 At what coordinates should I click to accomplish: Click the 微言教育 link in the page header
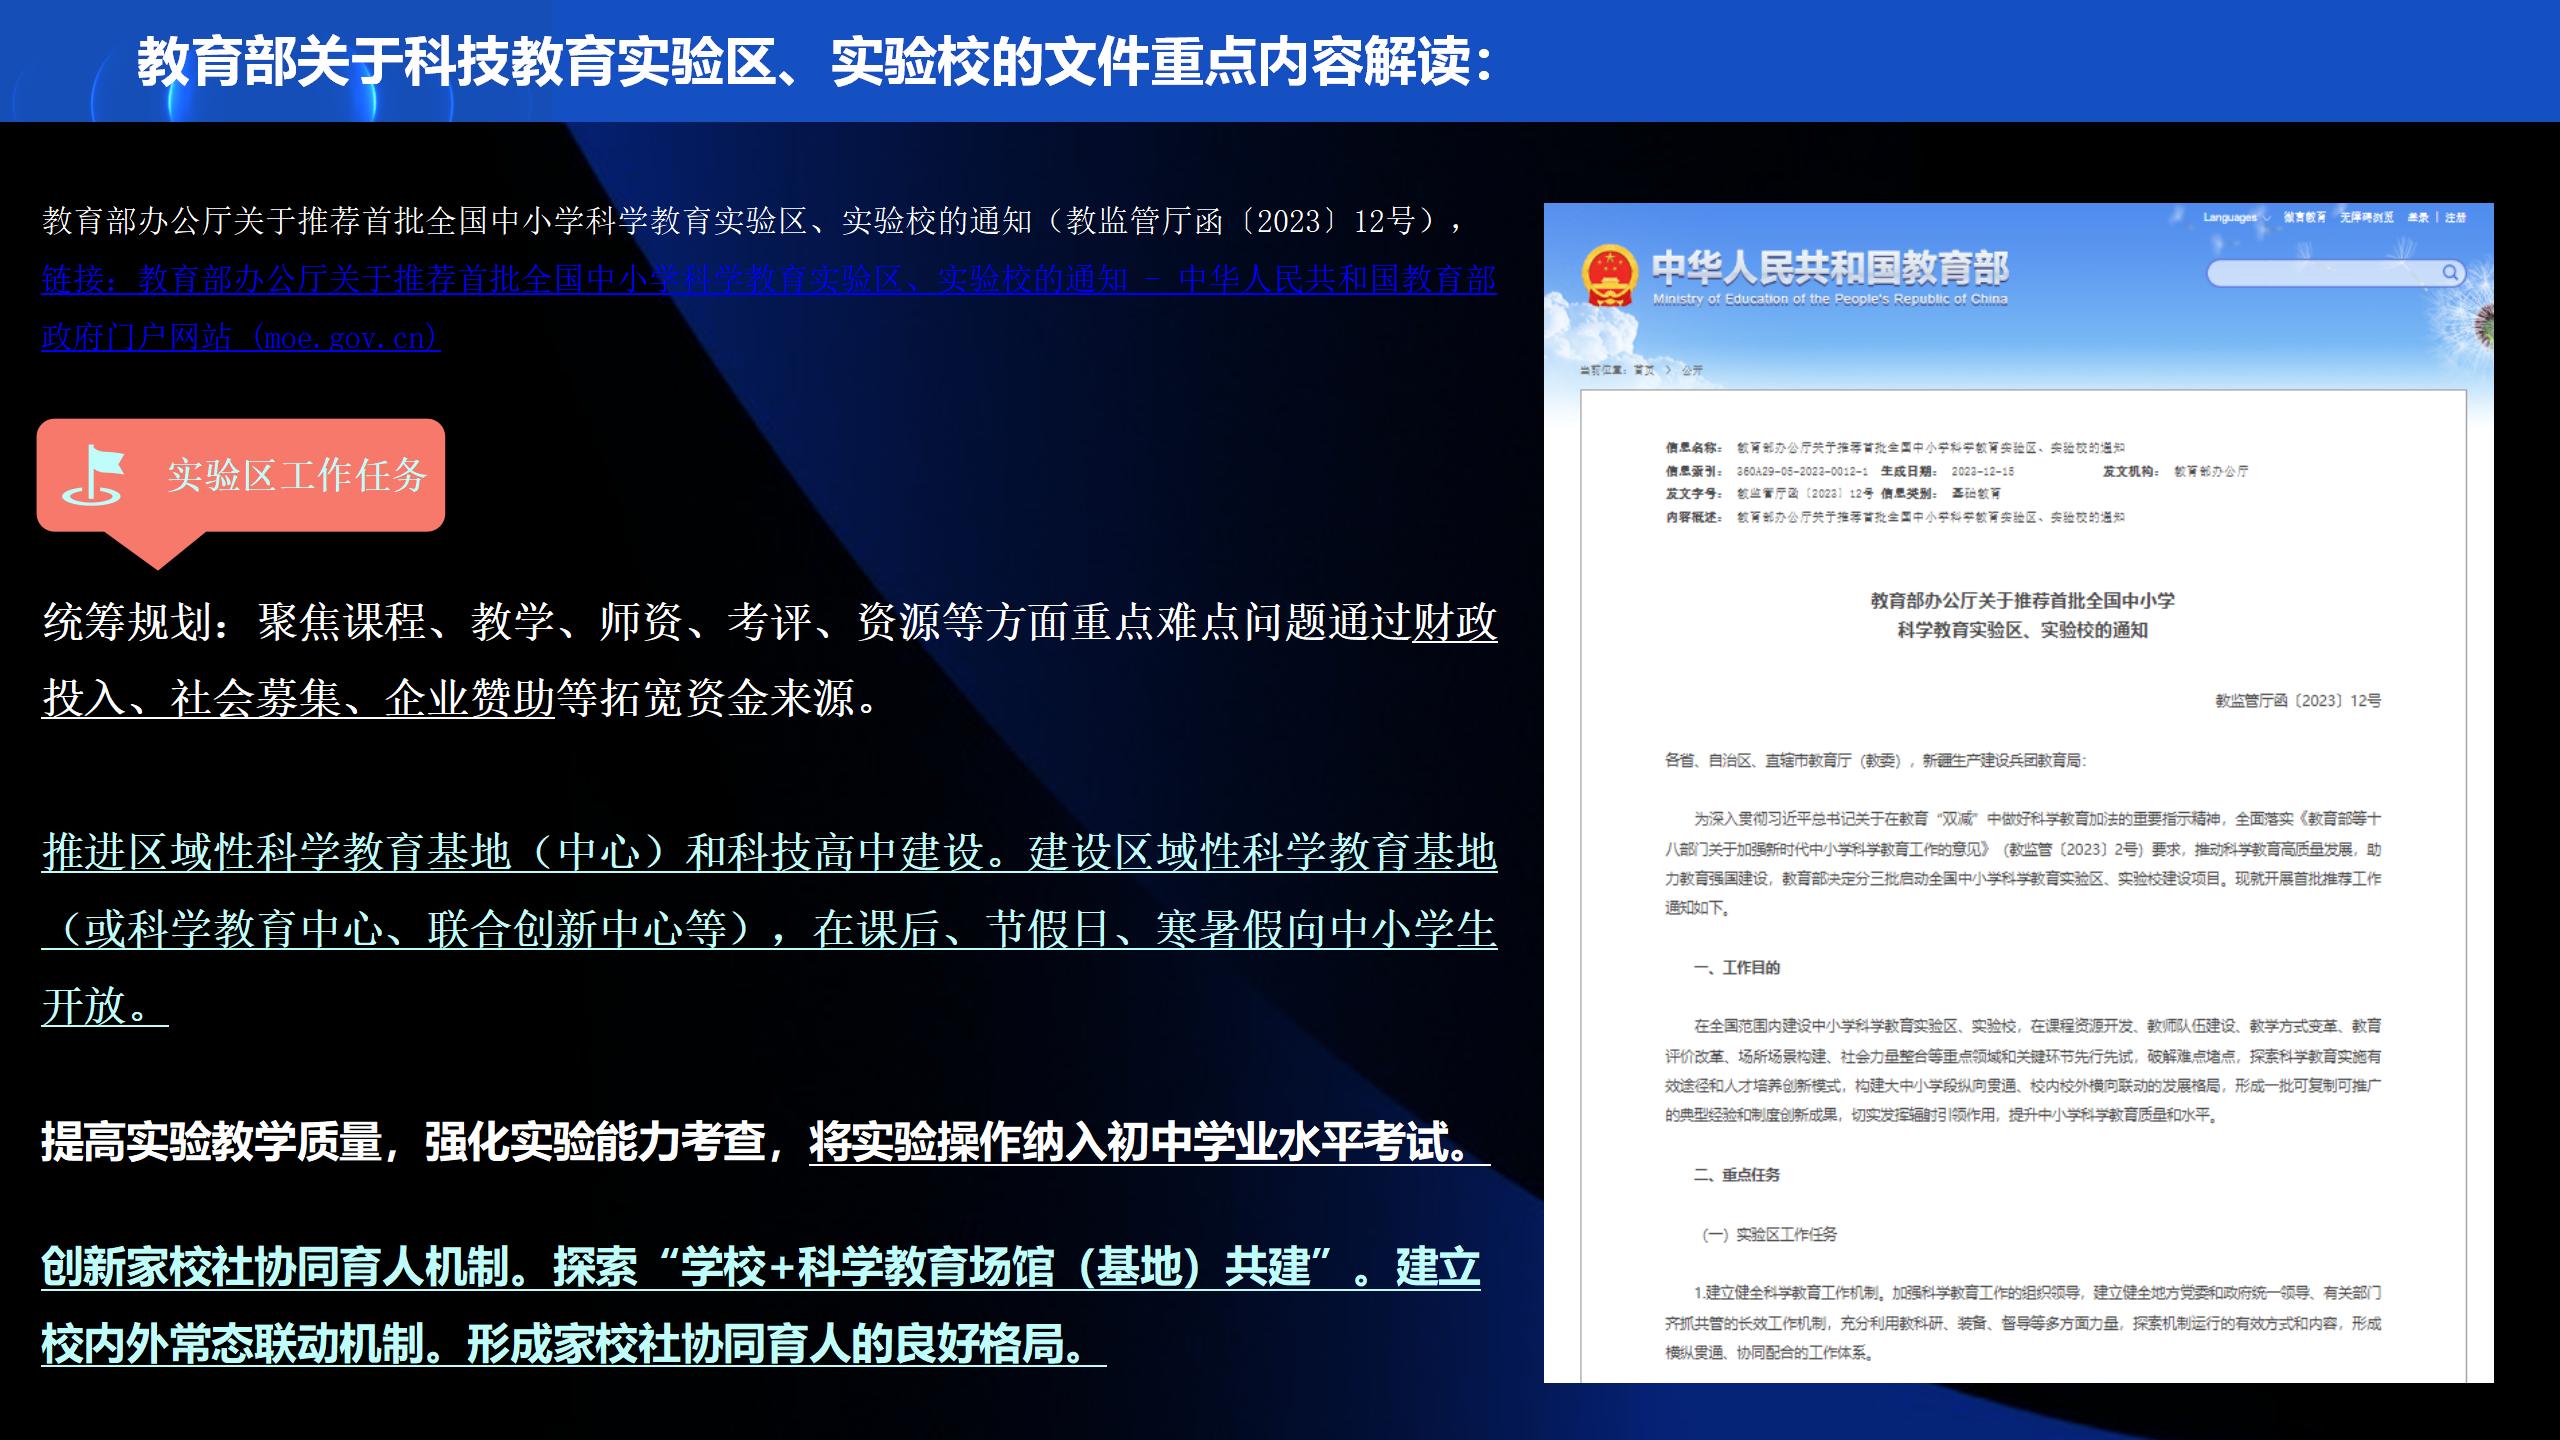coord(2304,217)
